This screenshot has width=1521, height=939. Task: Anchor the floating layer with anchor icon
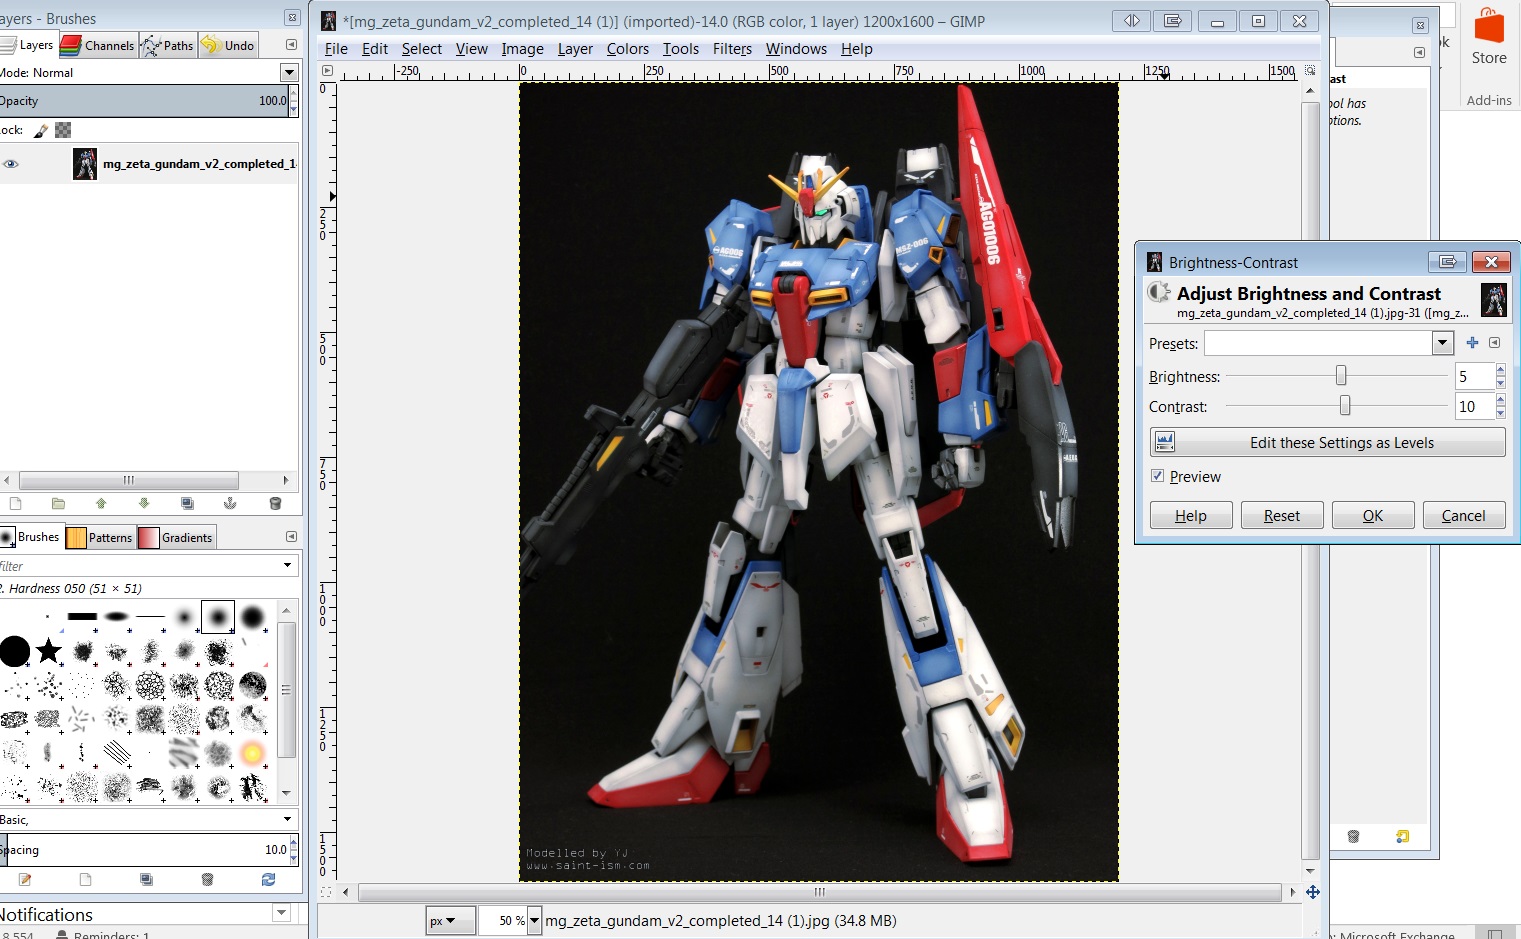pos(230,503)
